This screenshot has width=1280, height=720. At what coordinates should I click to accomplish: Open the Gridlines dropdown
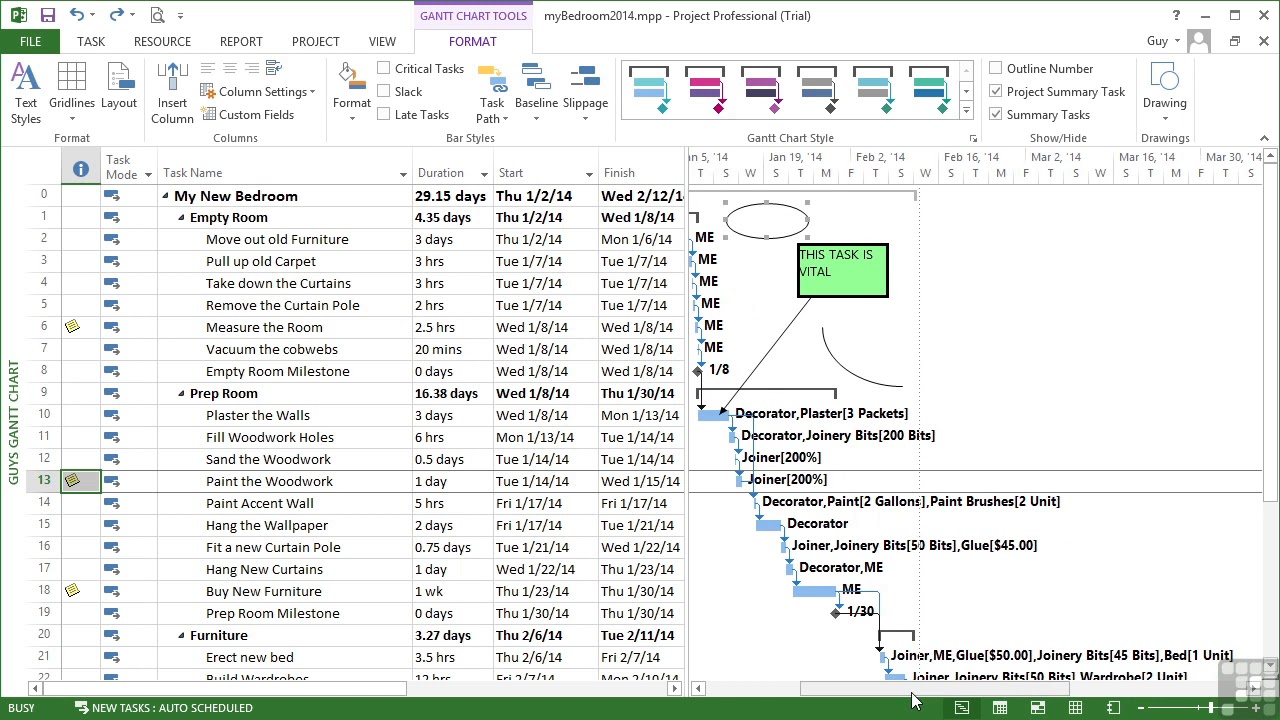[72, 94]
